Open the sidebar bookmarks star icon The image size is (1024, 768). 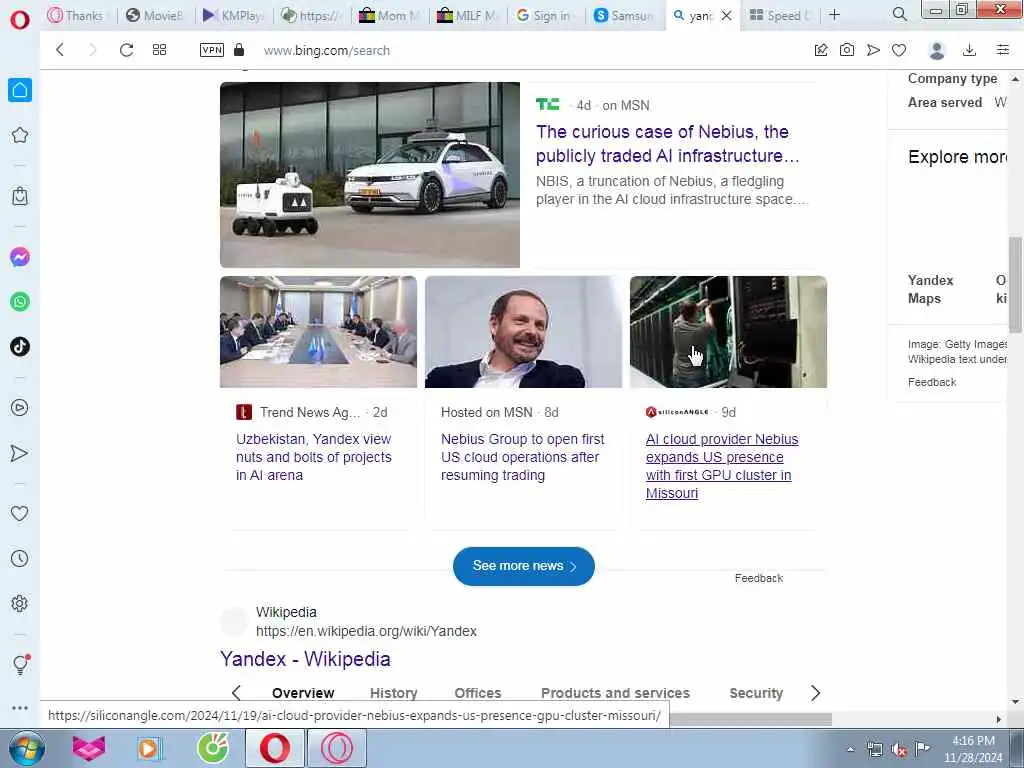20,135
